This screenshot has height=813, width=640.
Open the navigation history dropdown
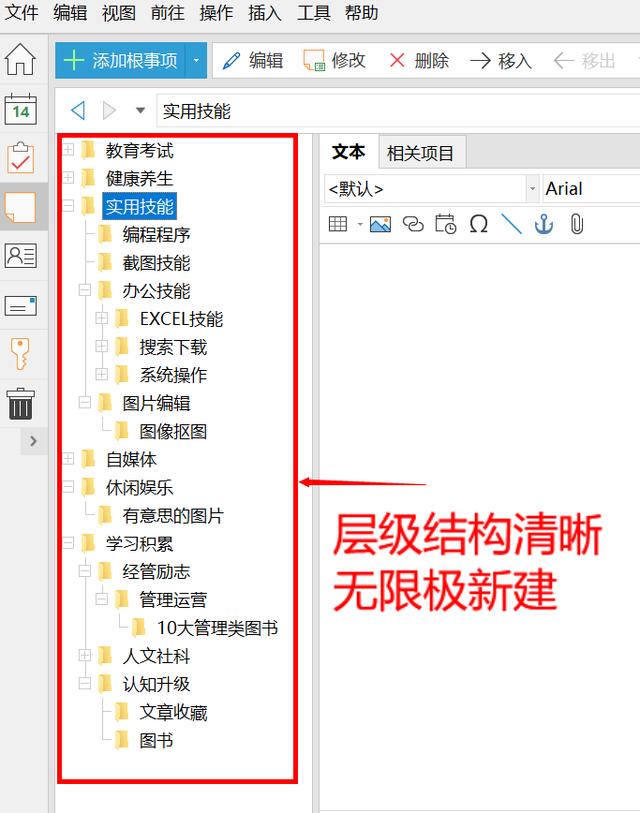point(140,110)
